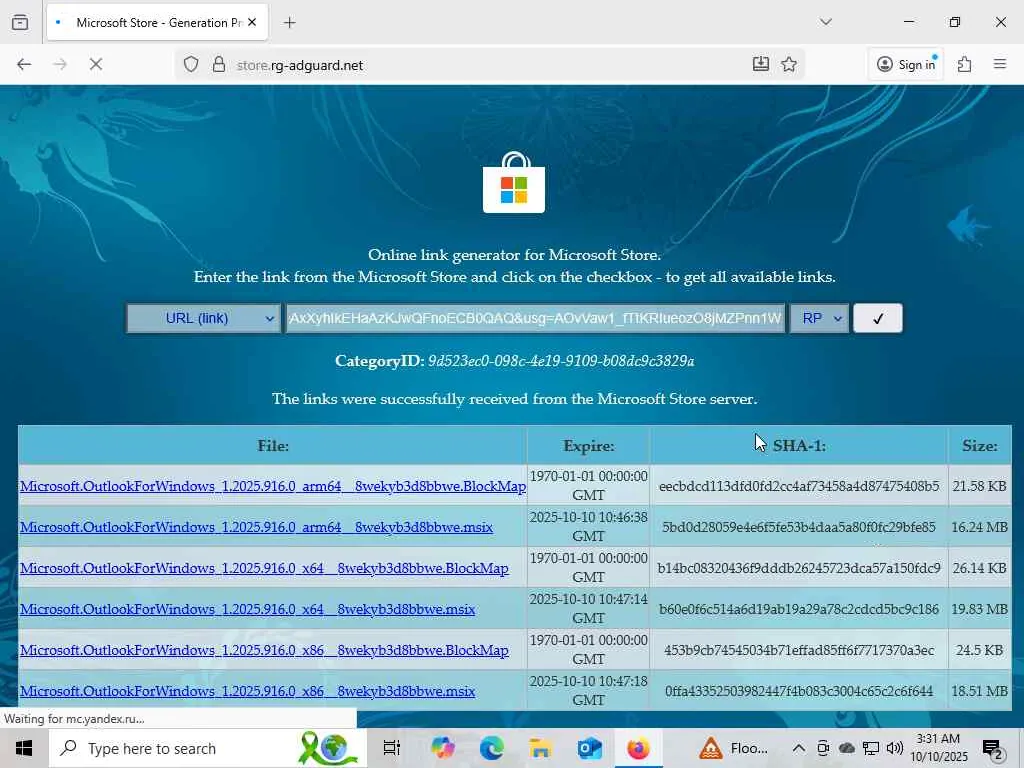Click the SHA-1 column header
The image size is (1024, 768).
pyautogui.click(x=799, y=445)
